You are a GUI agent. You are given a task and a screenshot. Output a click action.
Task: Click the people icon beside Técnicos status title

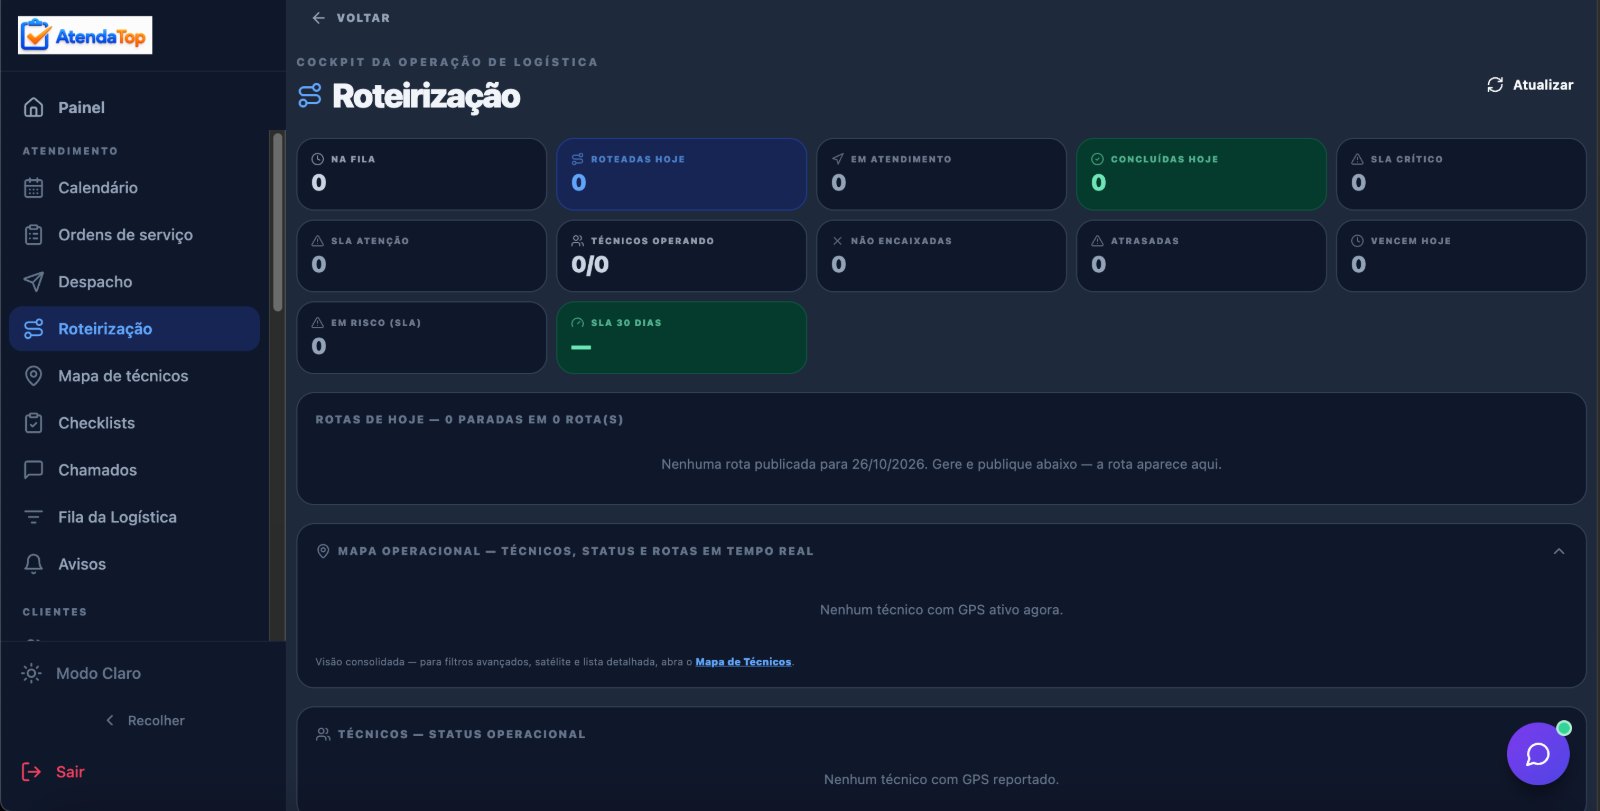(x=323, y=734)
